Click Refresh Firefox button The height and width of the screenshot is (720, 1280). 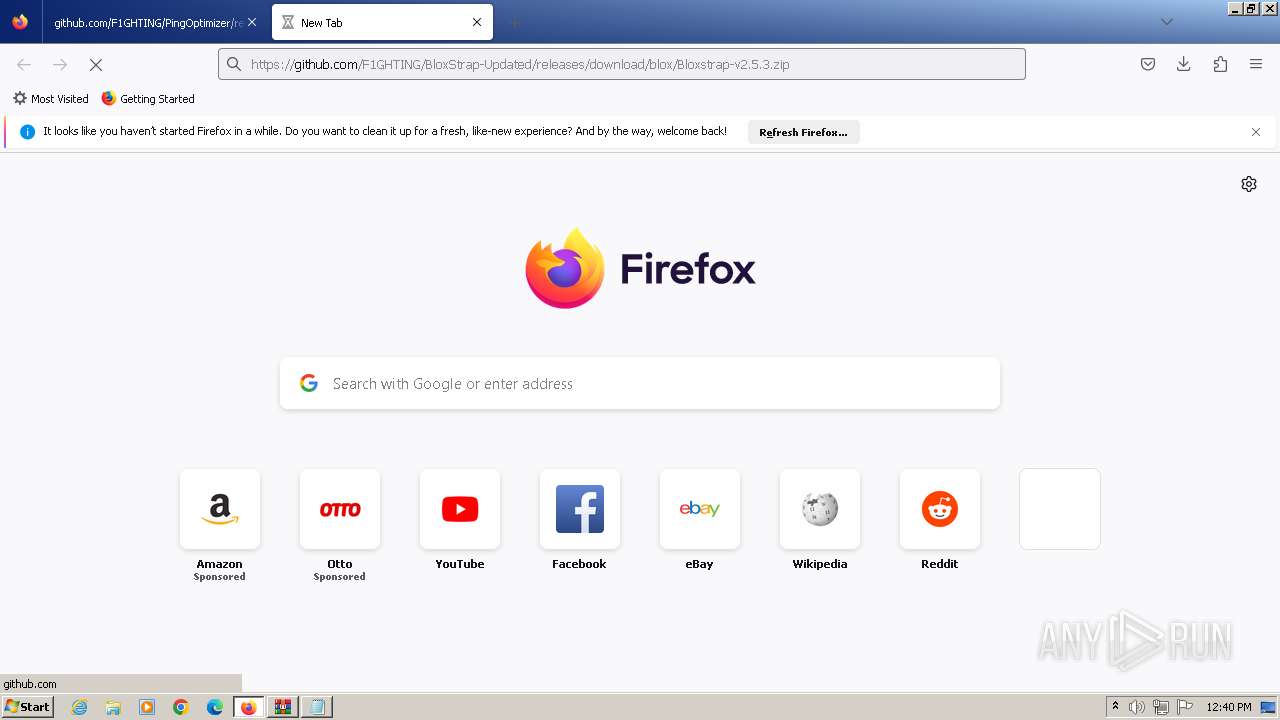point(803,132)
